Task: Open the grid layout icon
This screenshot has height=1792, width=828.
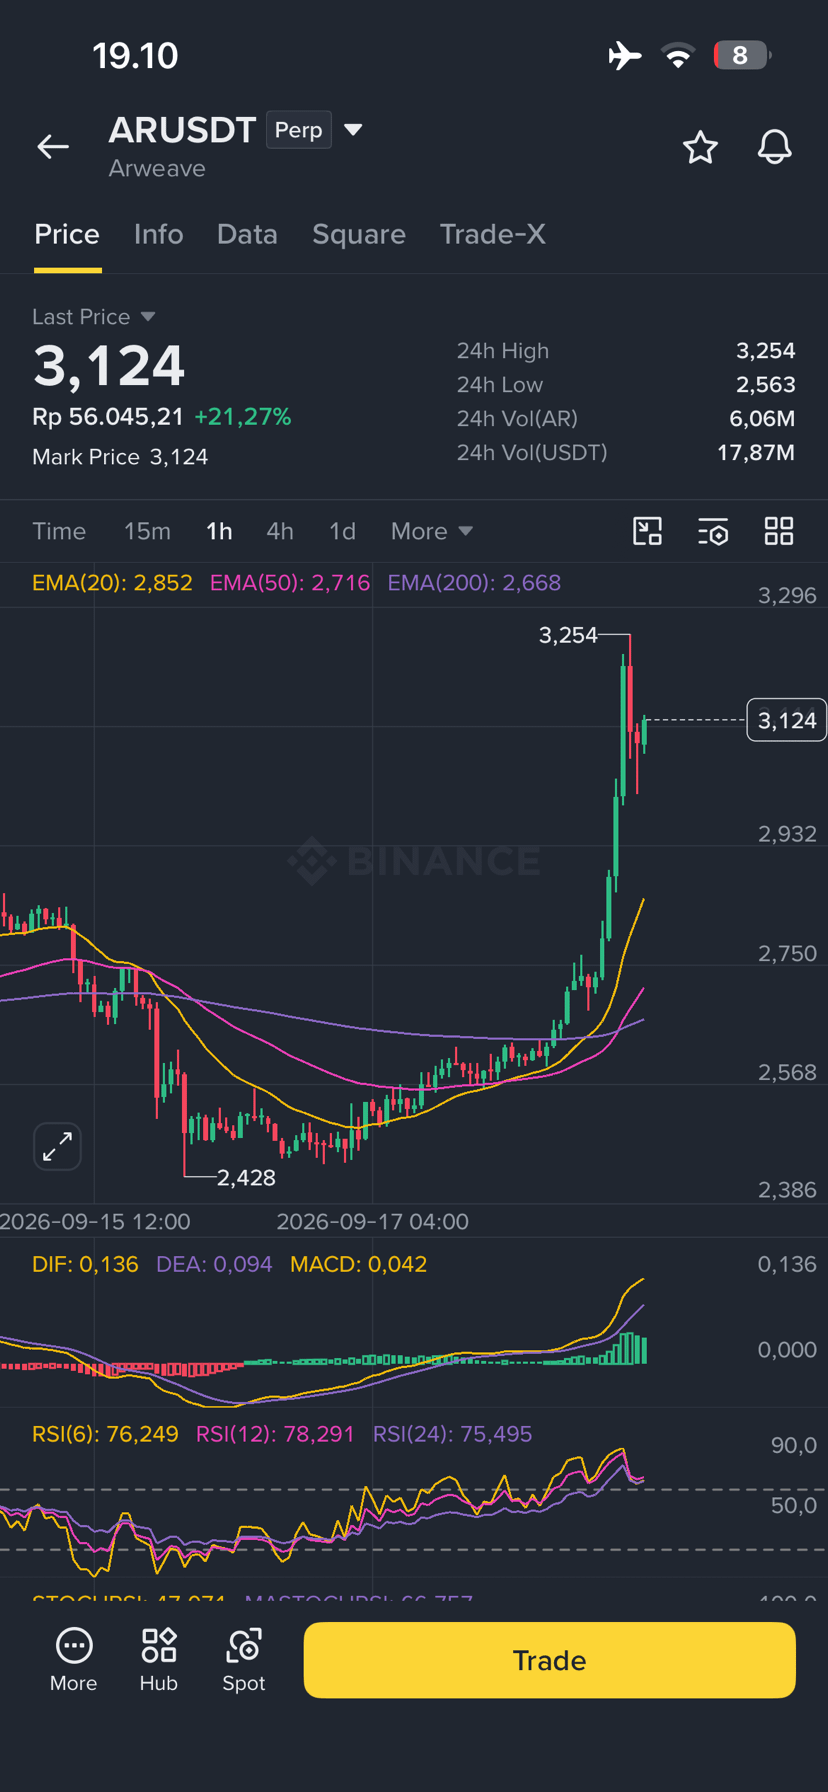Action: coord(779,531)
